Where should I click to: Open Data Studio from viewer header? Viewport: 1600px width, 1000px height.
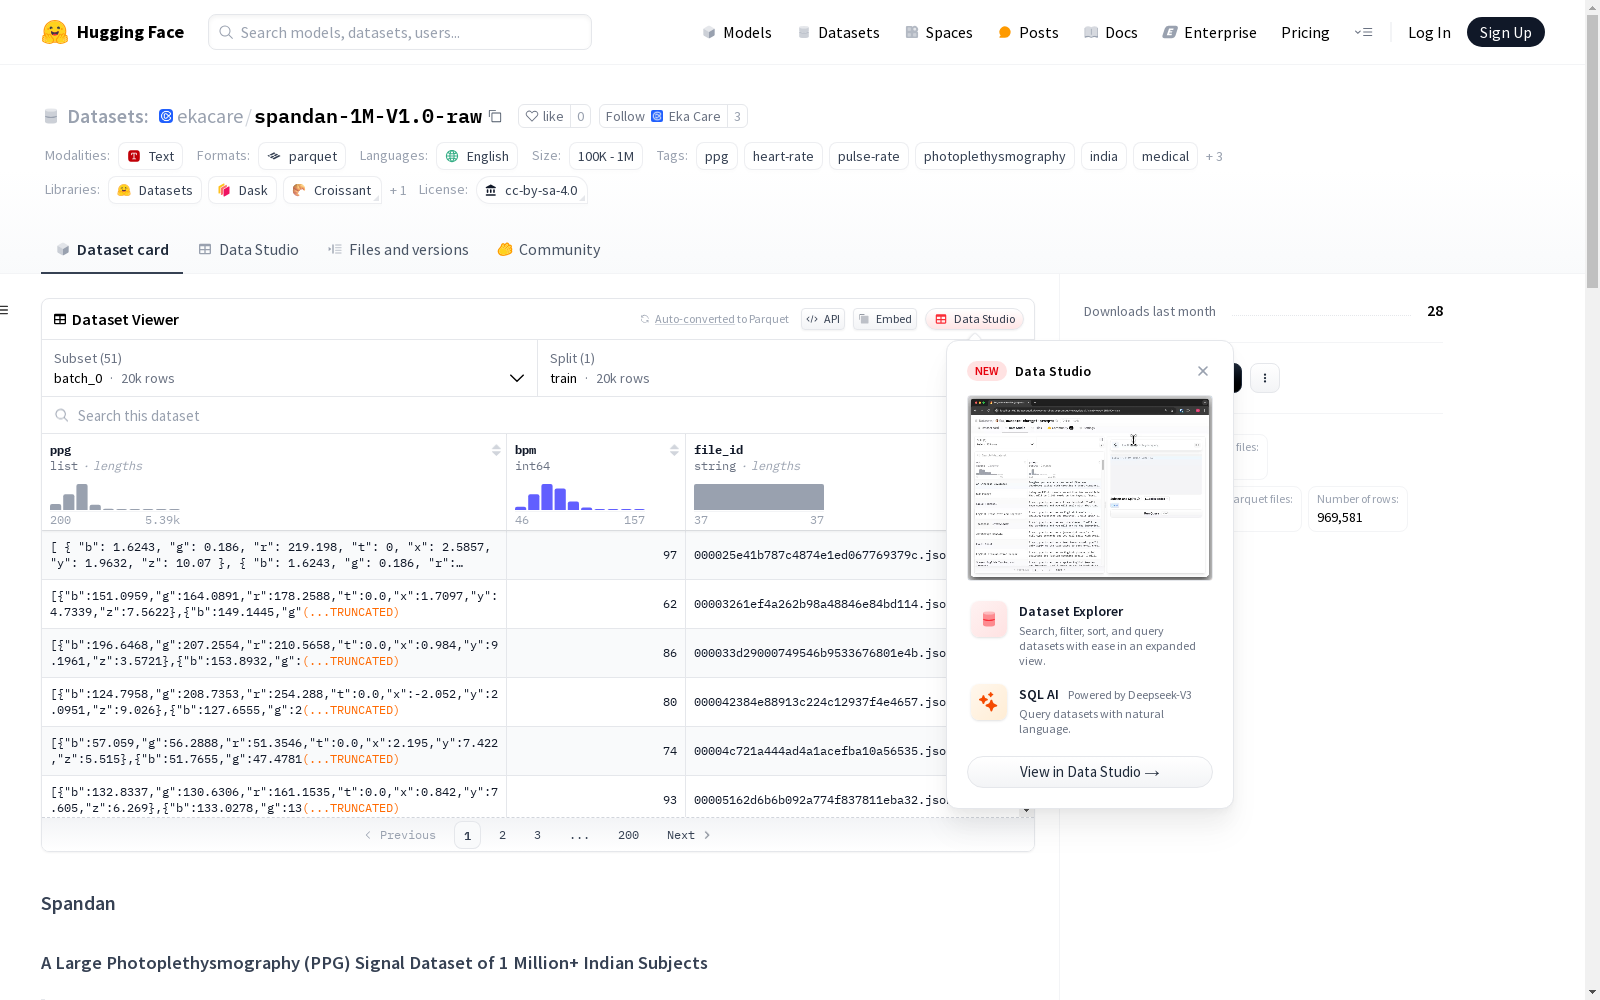click(974, 319)
